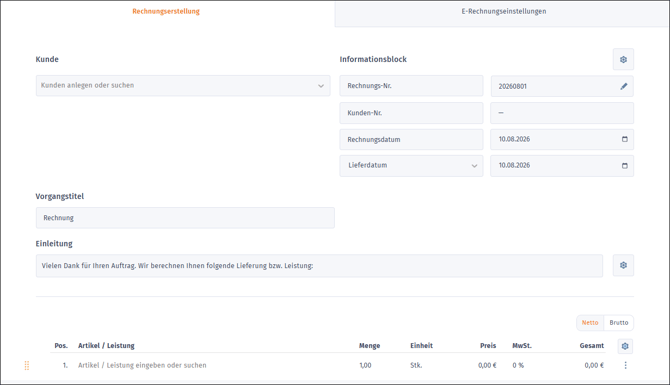
Task: Open calendar picker for Lieferdatum
Action: click(x=625, y=166)
